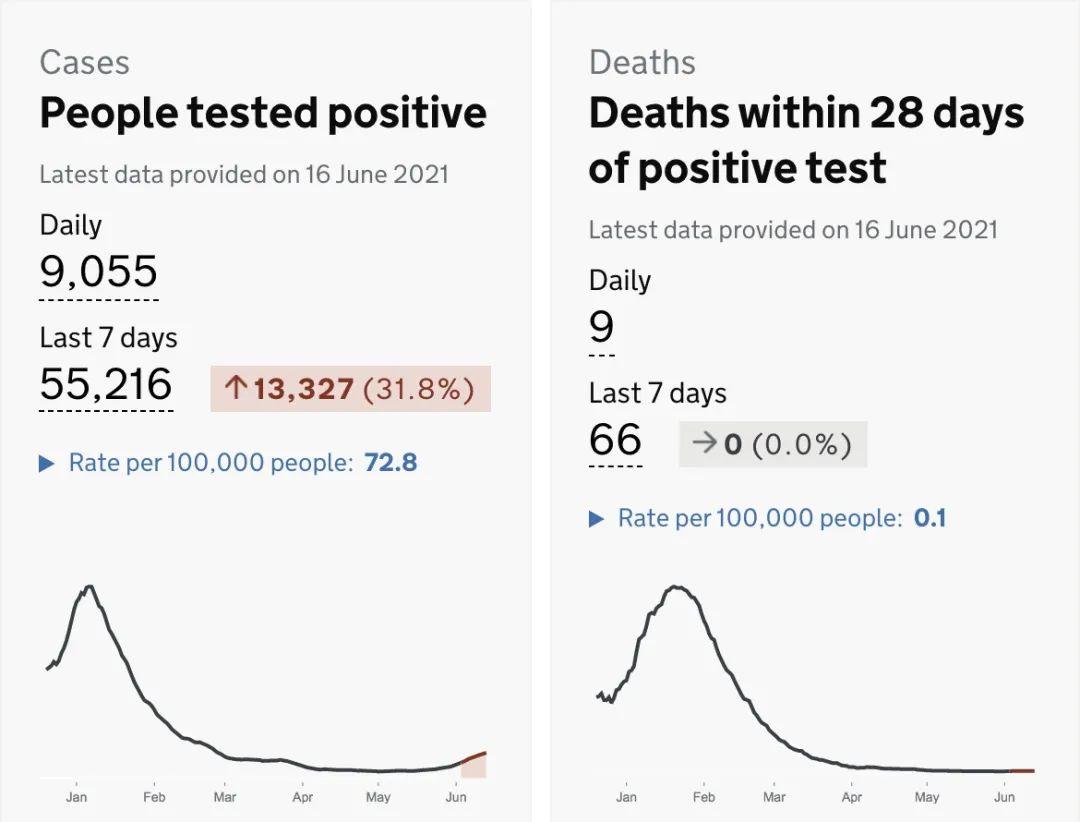Screen dimensions: 1080x822
Task: Expand the deaths Rate per 100,000 people triangle
Action: pos(596,519)
